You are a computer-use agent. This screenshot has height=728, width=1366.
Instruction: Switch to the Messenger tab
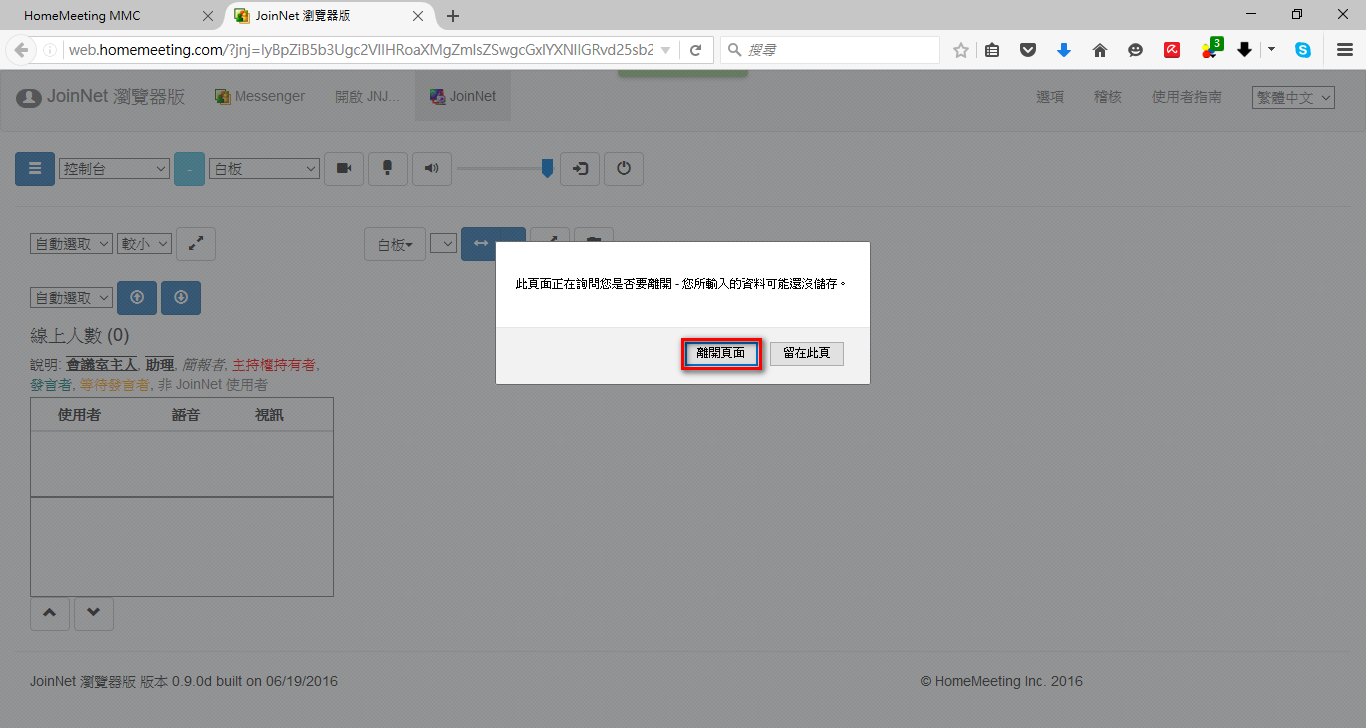click(260, 96)
